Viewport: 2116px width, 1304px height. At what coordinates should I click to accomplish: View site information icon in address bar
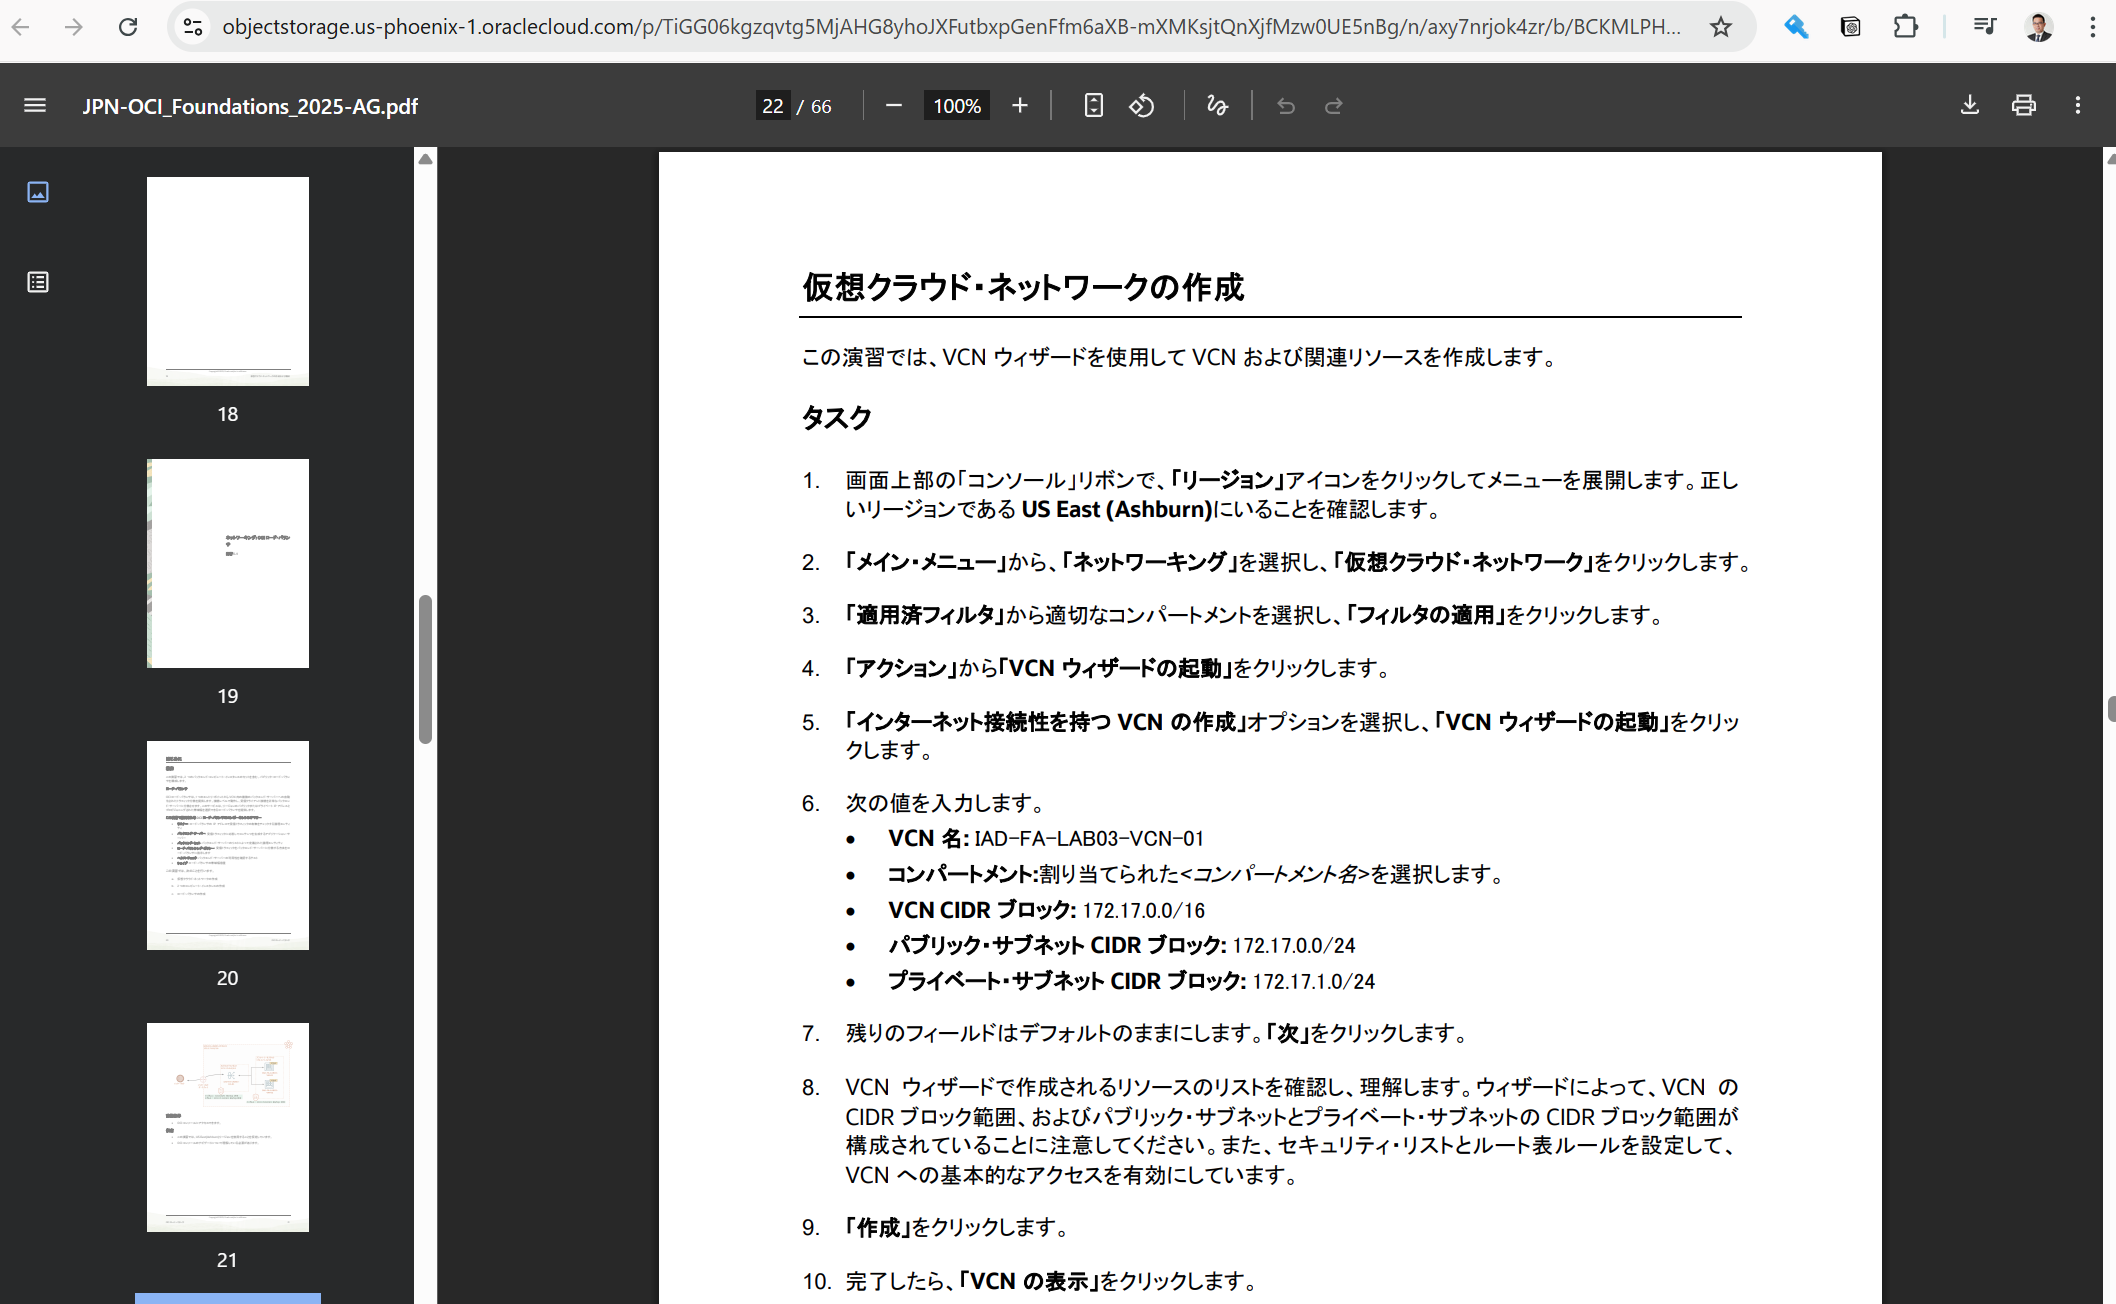pyautogui.click(x=193, y=27)
